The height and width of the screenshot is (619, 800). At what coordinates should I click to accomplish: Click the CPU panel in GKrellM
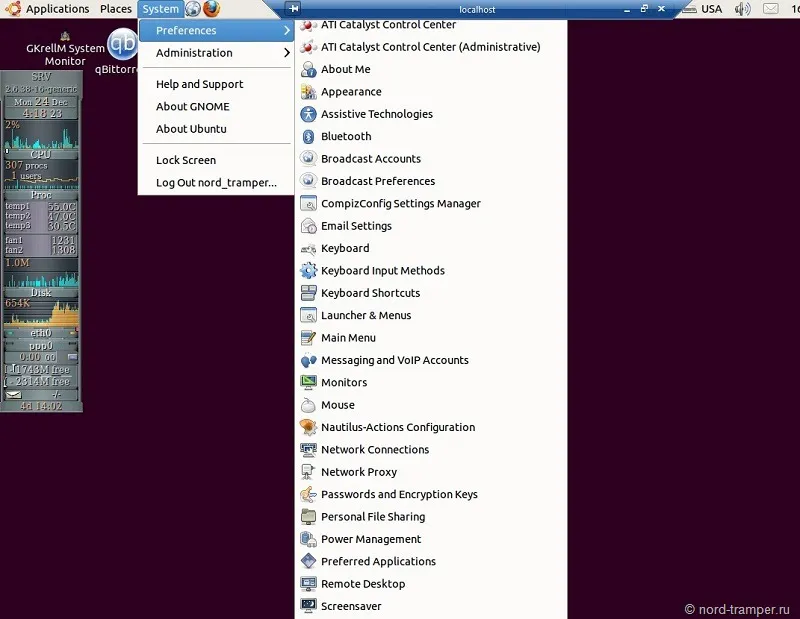tap(40, 154)
